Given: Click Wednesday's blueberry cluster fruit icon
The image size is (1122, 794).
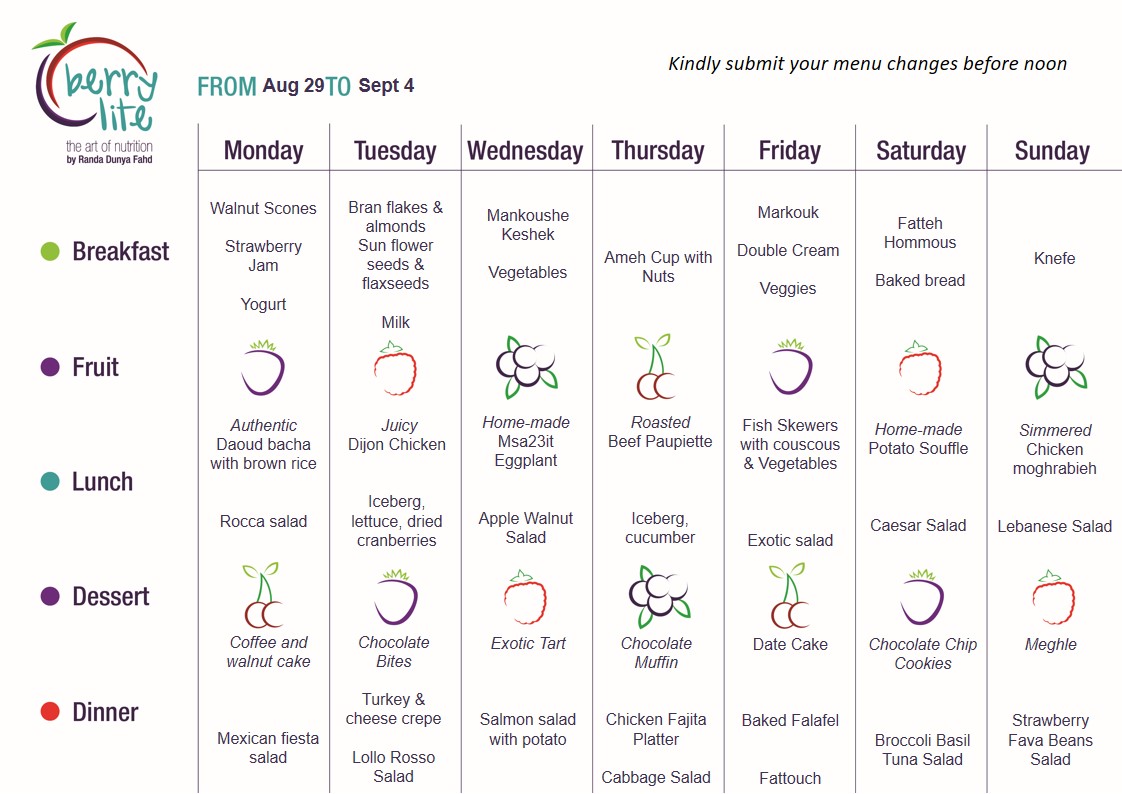Looking at the screenshot, I should (527, 367).
